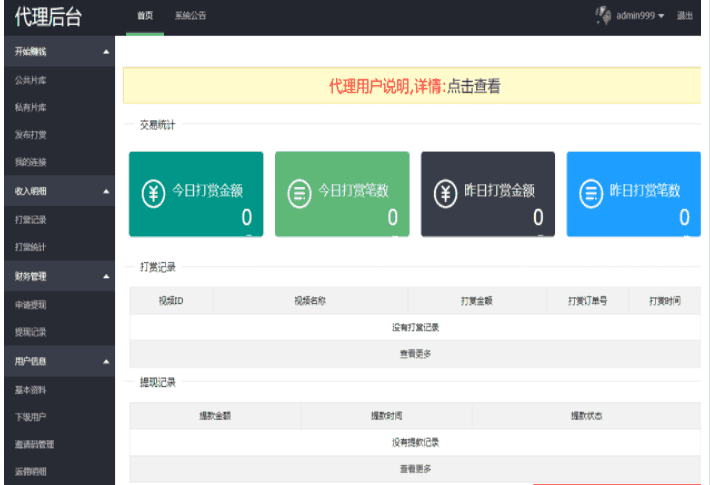Click the list icon on 今日打赏笔数 card
The height and width of the screenshot is (485, 710).
click(x=299, y=194)
